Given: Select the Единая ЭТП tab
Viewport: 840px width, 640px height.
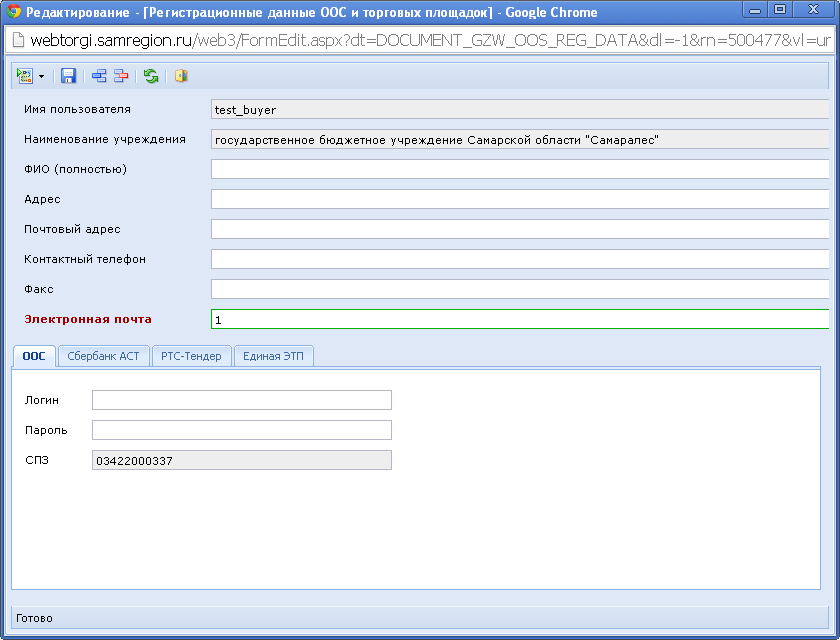Looking at the screenshot, I should coord(274,356).
